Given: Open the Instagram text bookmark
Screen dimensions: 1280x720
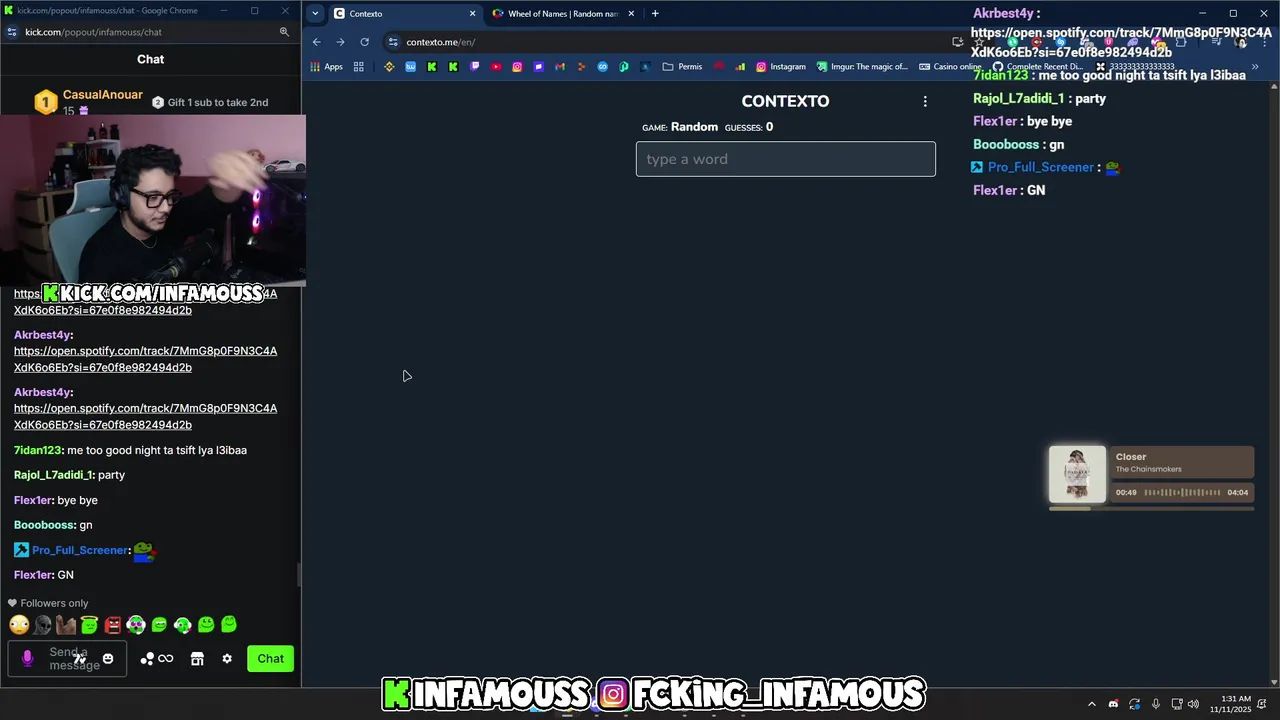Looking at the screenshot, I should tap(781, 67).
